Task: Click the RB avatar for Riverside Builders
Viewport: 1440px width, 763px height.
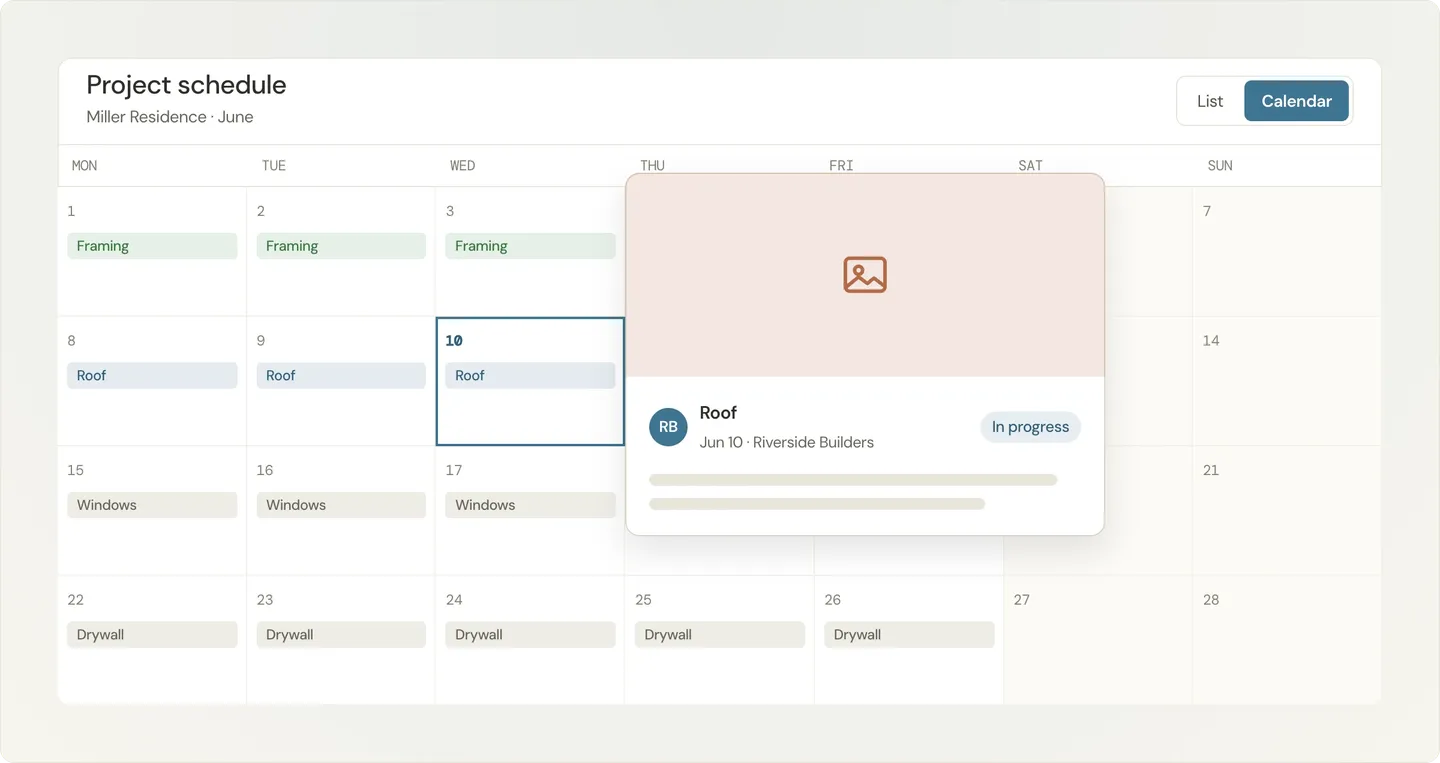Action: point(668,427)
